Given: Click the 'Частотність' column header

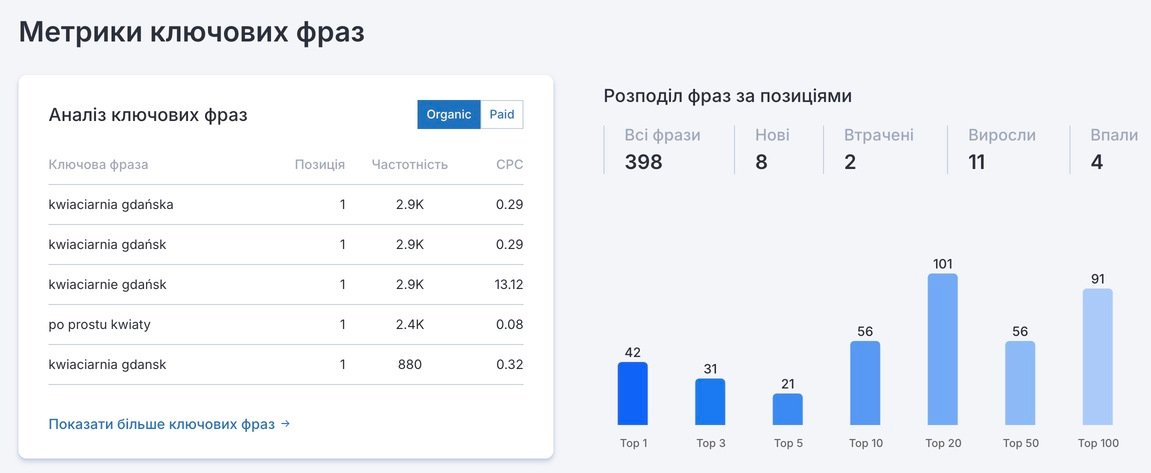Looking at the screenshot, I should tap(410, 165).
